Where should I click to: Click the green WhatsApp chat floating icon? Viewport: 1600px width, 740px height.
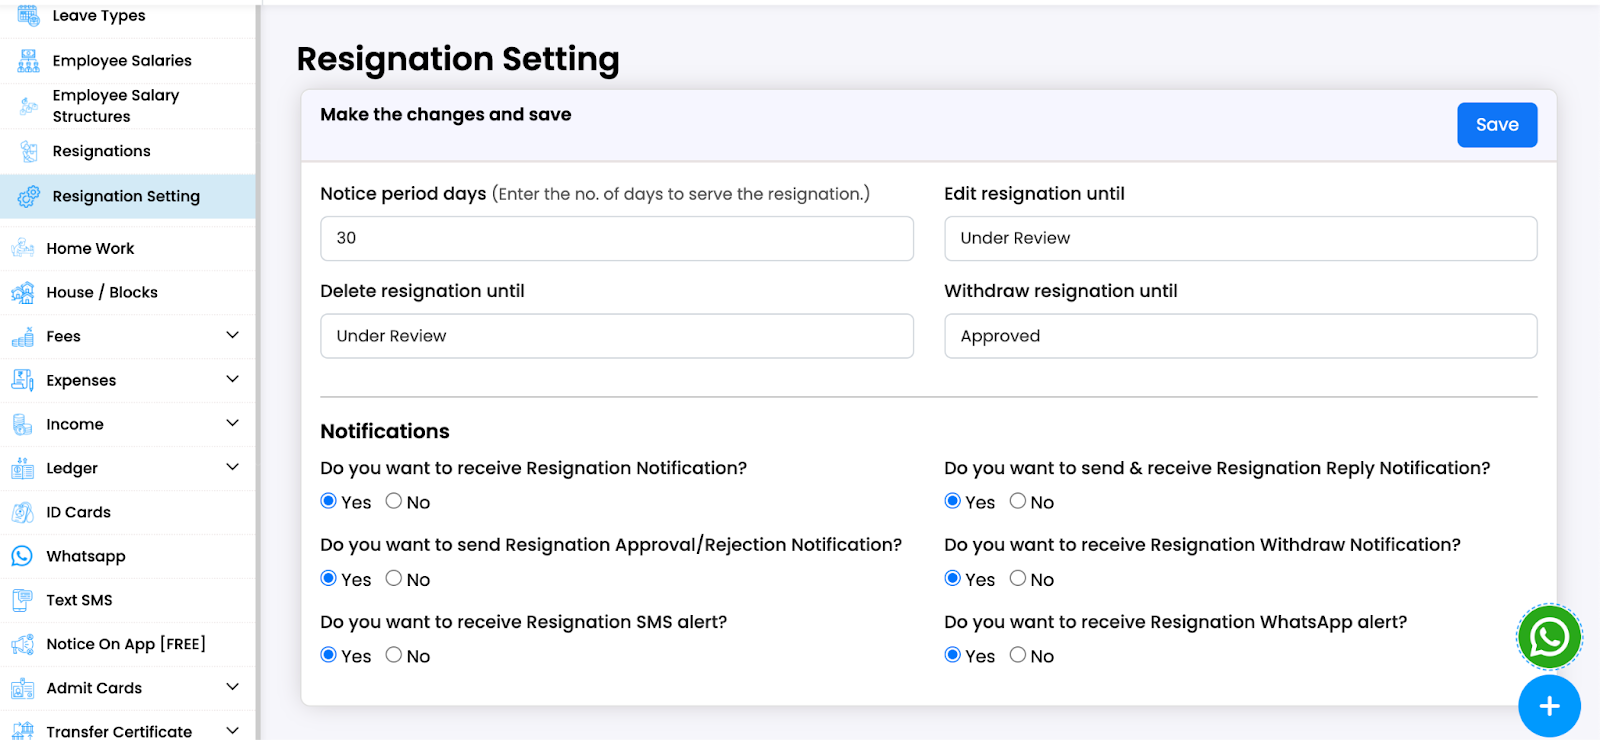[1549, 637]
